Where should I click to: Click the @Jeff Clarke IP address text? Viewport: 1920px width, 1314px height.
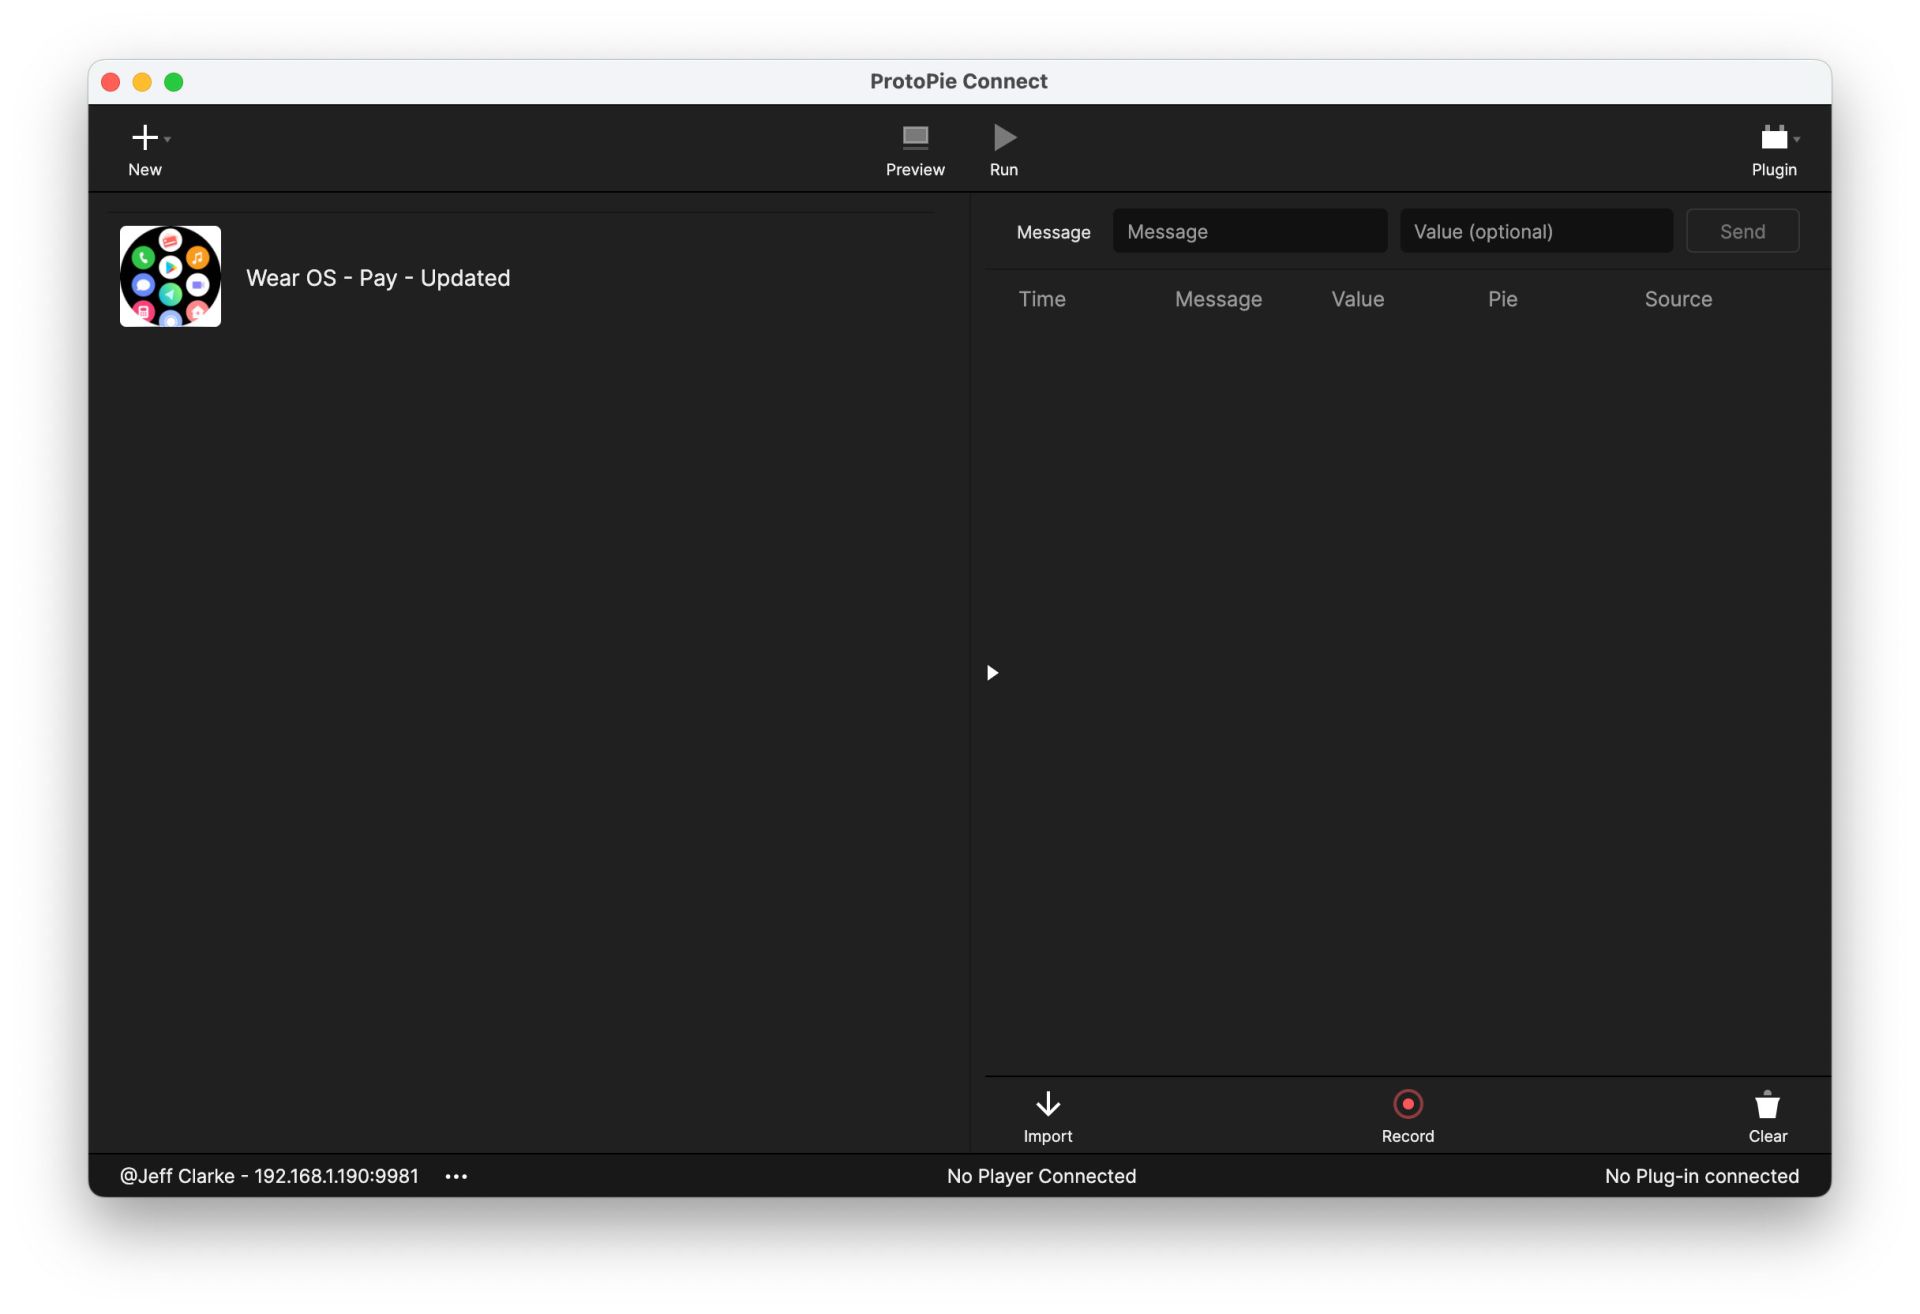click(x=269, y=1176)
